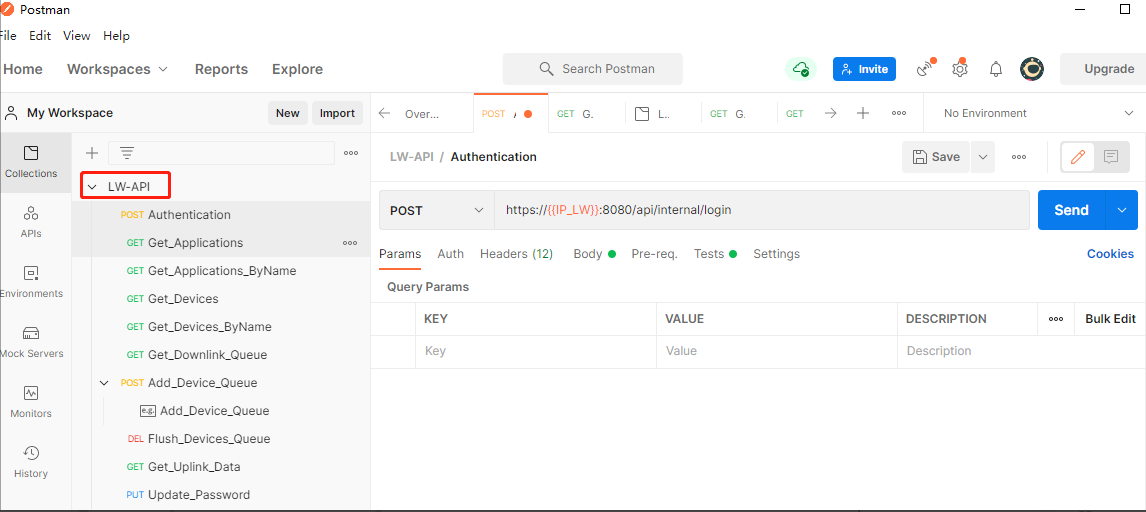
Task: Open the Send button dropdown arrow
Action: point(1123,210)
